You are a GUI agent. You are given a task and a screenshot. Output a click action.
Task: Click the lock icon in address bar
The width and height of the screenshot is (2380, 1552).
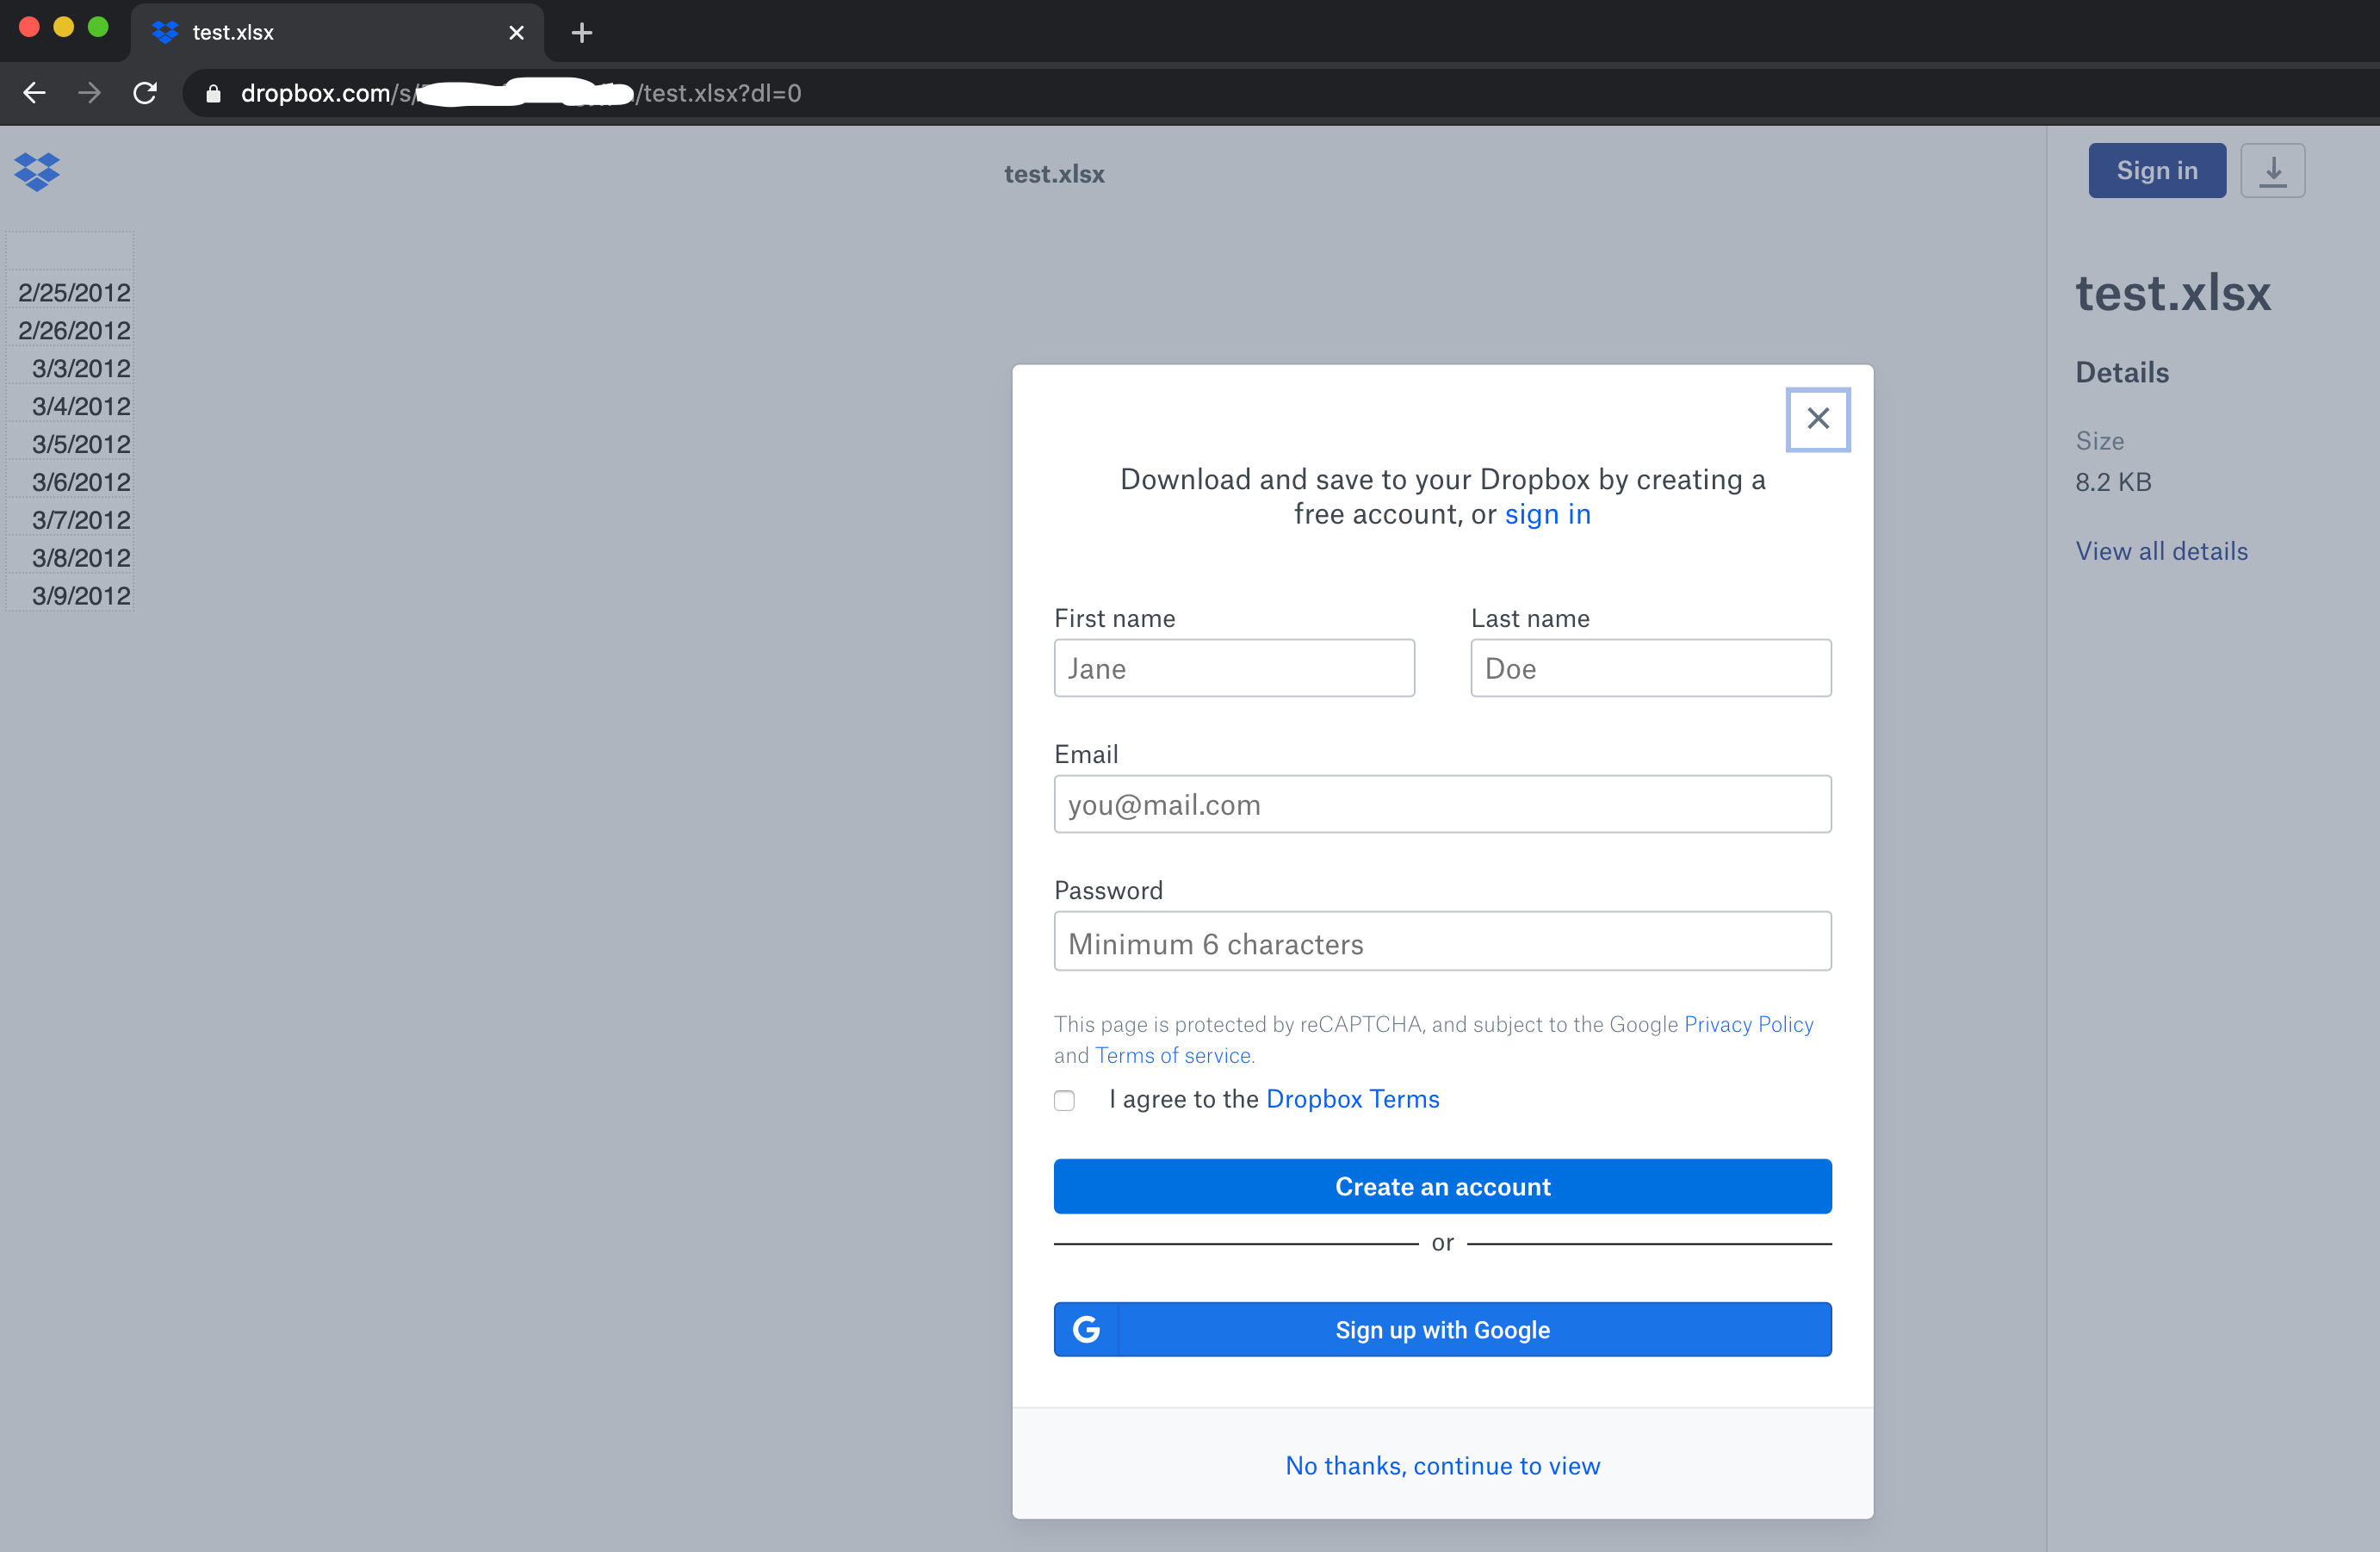(213, 94)
